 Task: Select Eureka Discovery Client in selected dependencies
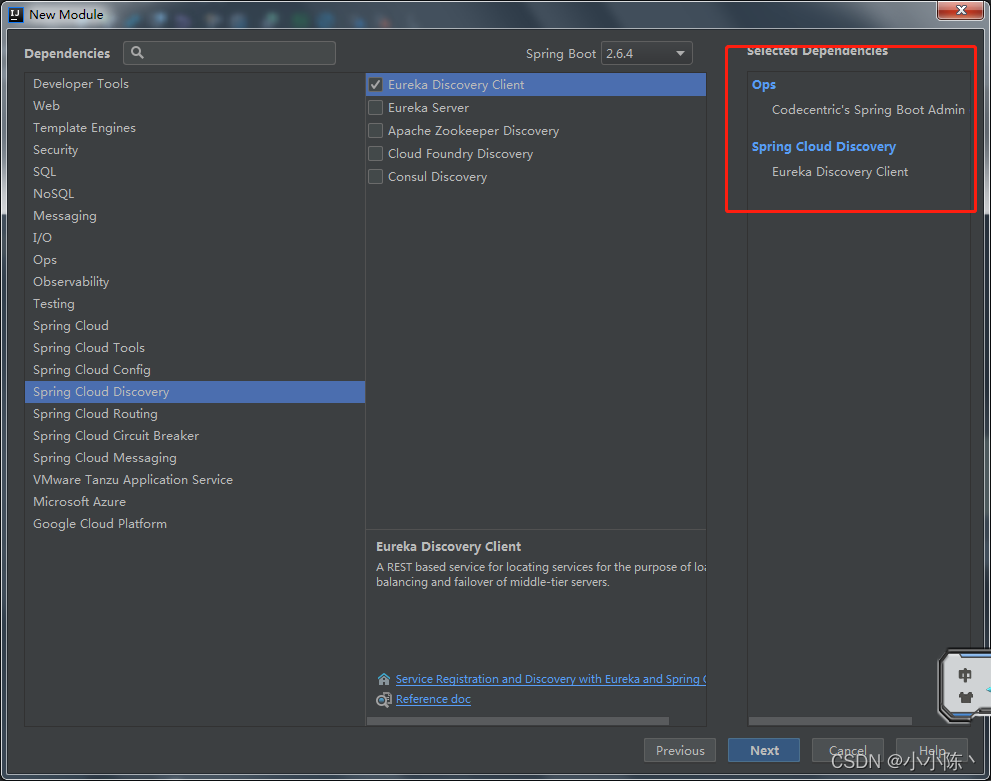pyautogui.click(x=839, y=172)
